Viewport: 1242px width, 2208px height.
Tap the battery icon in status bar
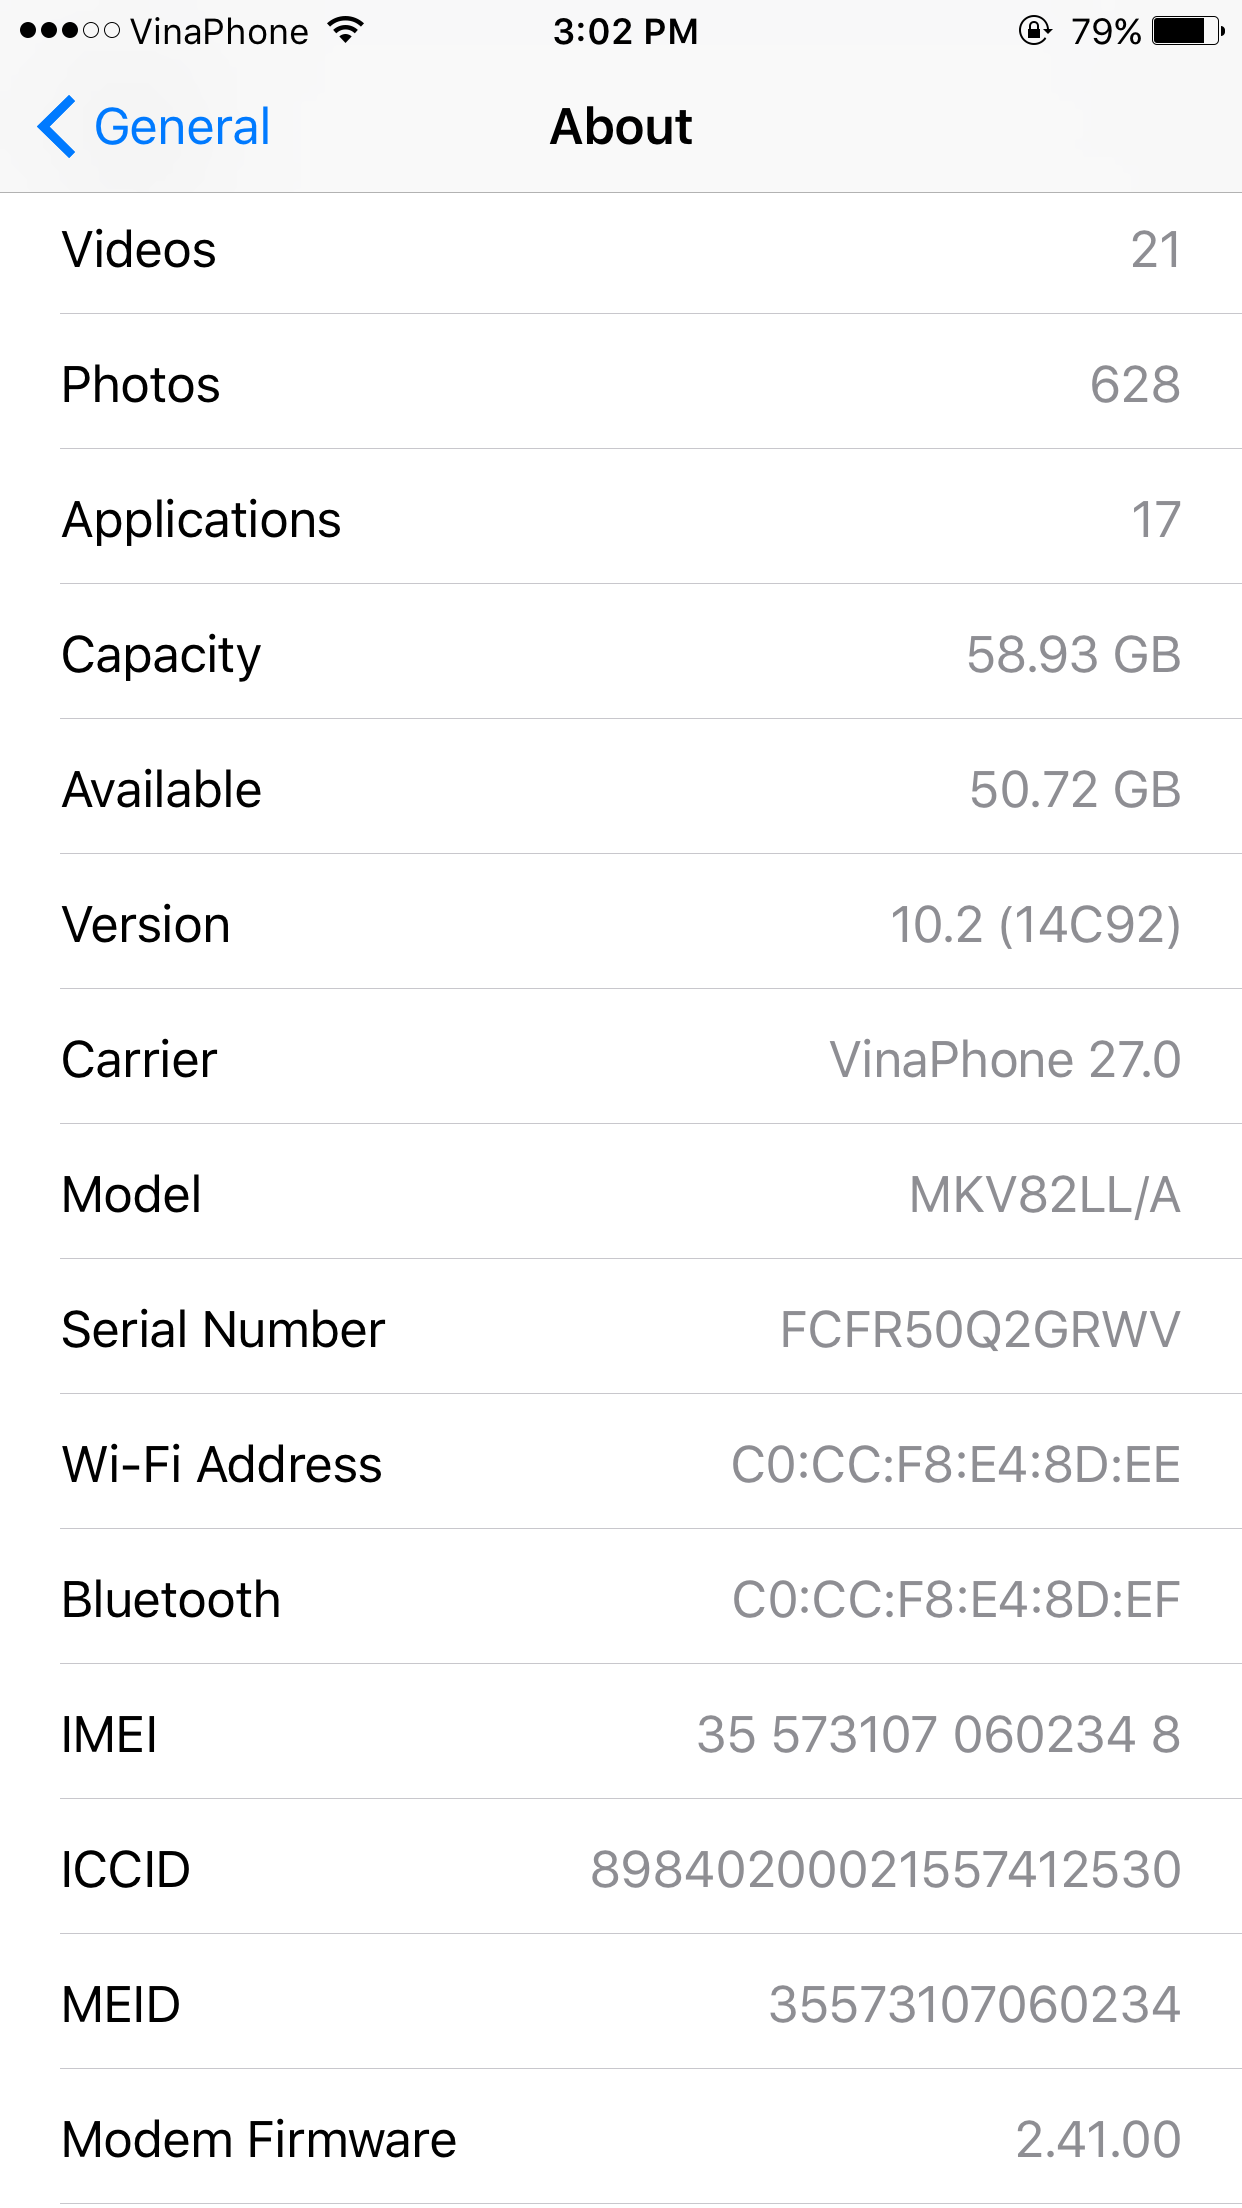1187,31
